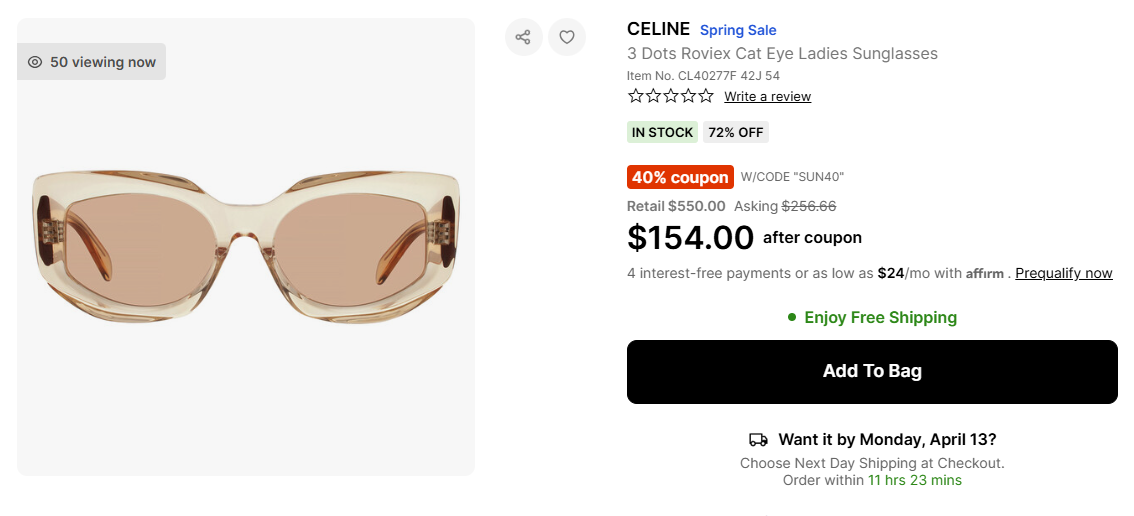Viewport: 1134px width, 516px height.
Task: Add sunglasses to wishlist with heart icon
Action: [x=567, y=37]
